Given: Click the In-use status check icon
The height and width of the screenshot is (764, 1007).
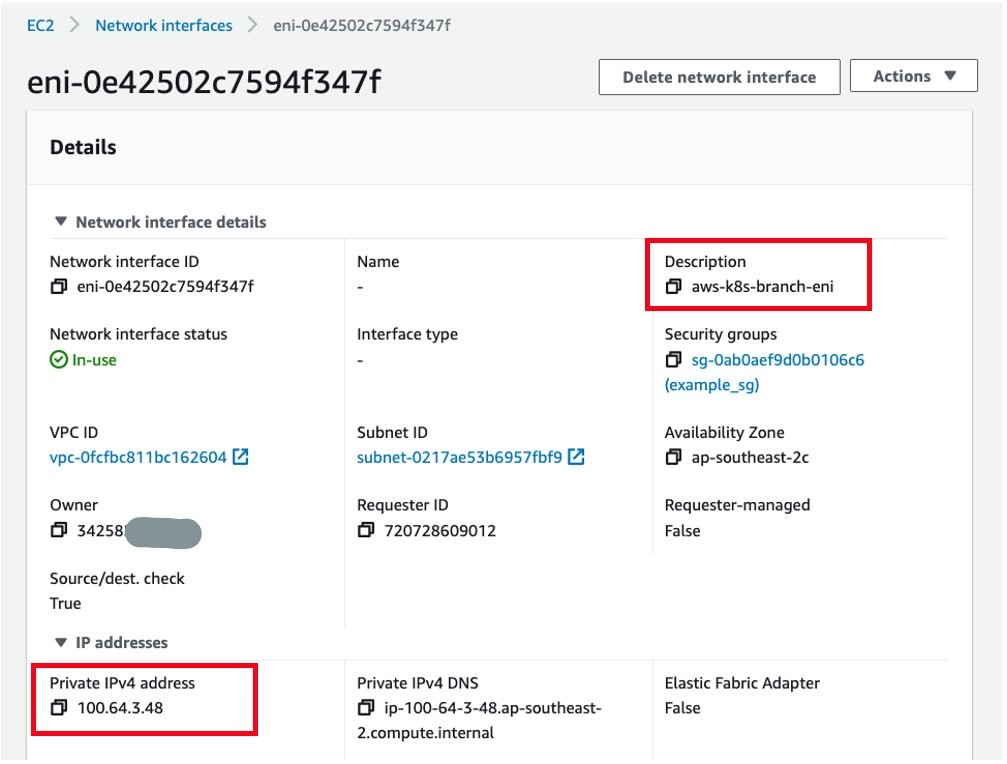Looking at the screenshot, I should pyautogui.click(x=58, y=360).
